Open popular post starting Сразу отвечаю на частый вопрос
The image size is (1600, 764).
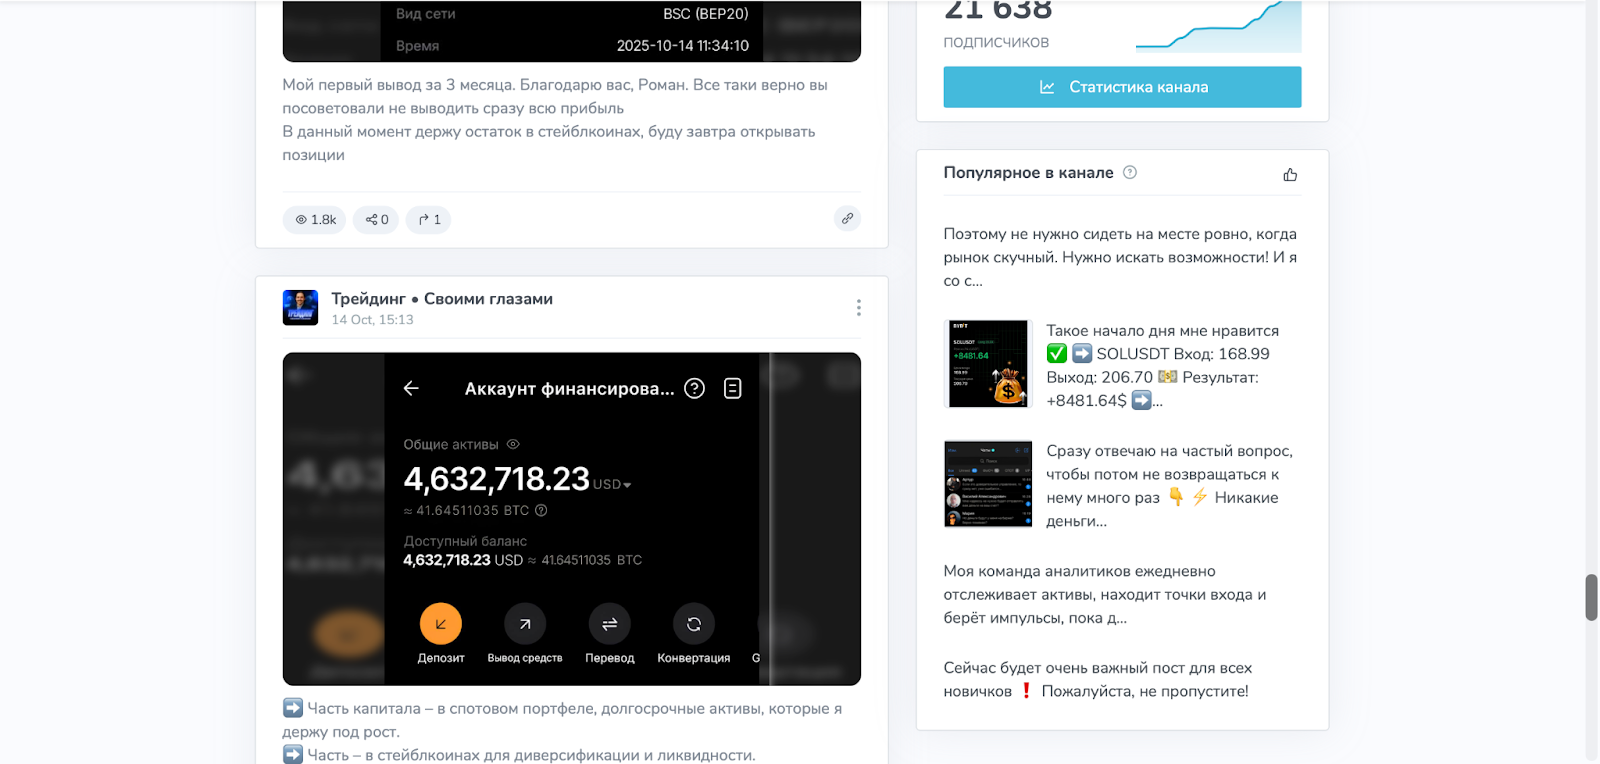[1169, 486]
